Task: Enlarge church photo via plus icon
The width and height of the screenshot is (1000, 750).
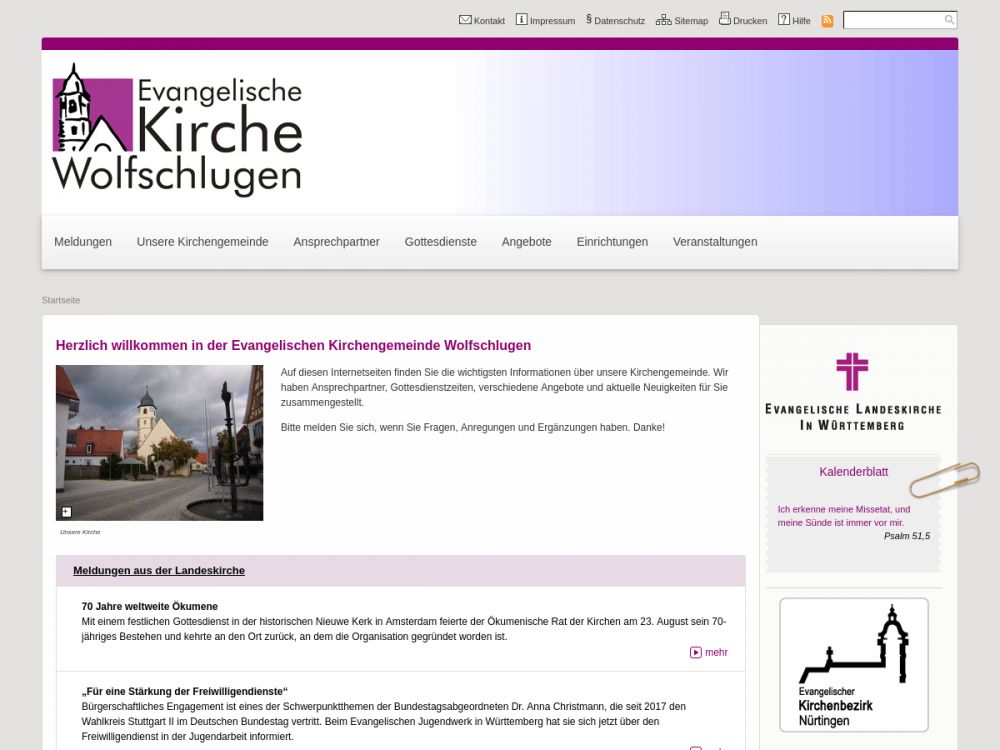Action: point(67,512)
